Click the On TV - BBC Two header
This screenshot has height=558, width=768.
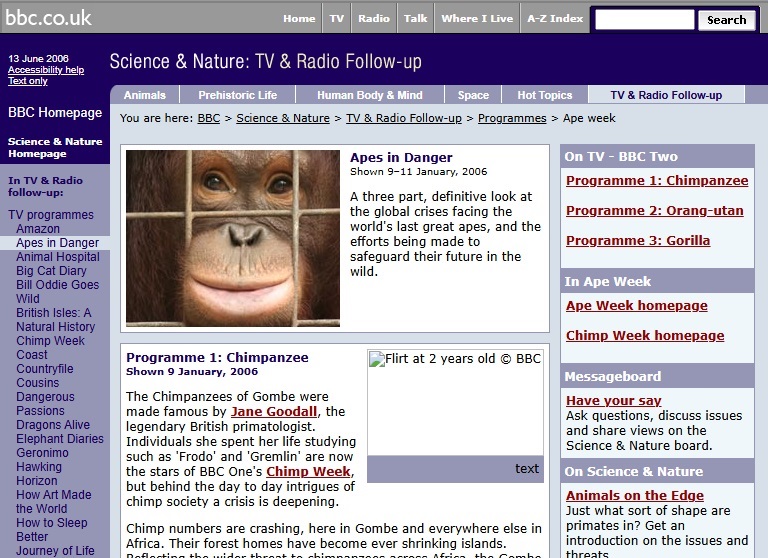pos(621,157)
